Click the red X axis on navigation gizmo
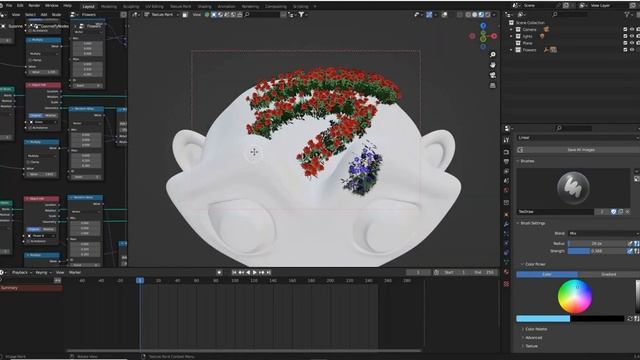Image resolution: width=640 pixels, height=360 pixels. coord(494,36)
